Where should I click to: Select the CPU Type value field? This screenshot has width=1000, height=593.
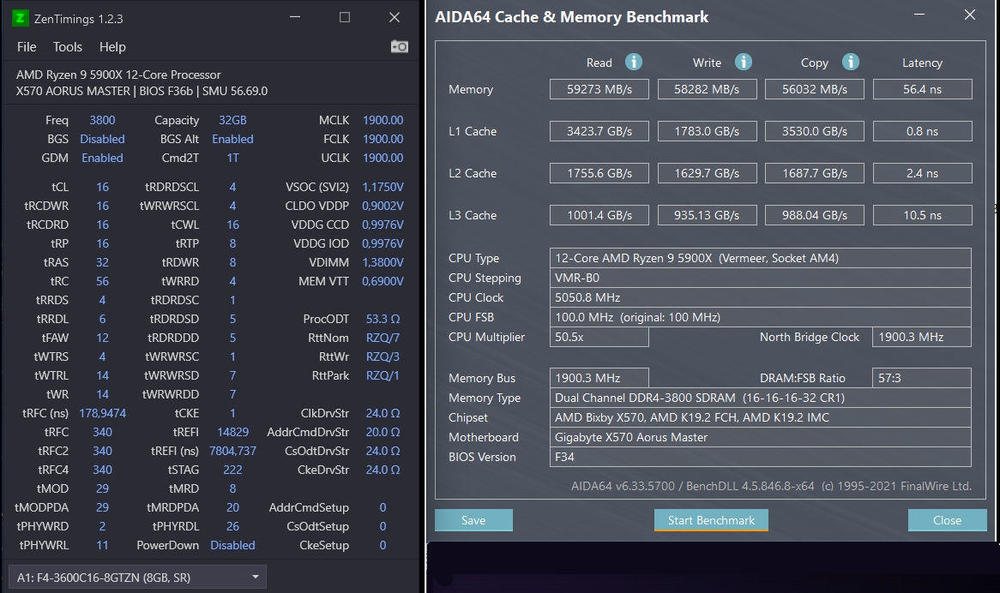760,258
